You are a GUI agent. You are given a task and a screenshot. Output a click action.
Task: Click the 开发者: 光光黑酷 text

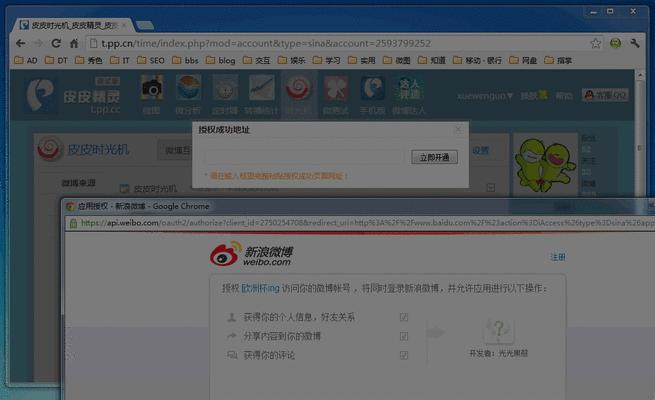click(498, 353)
